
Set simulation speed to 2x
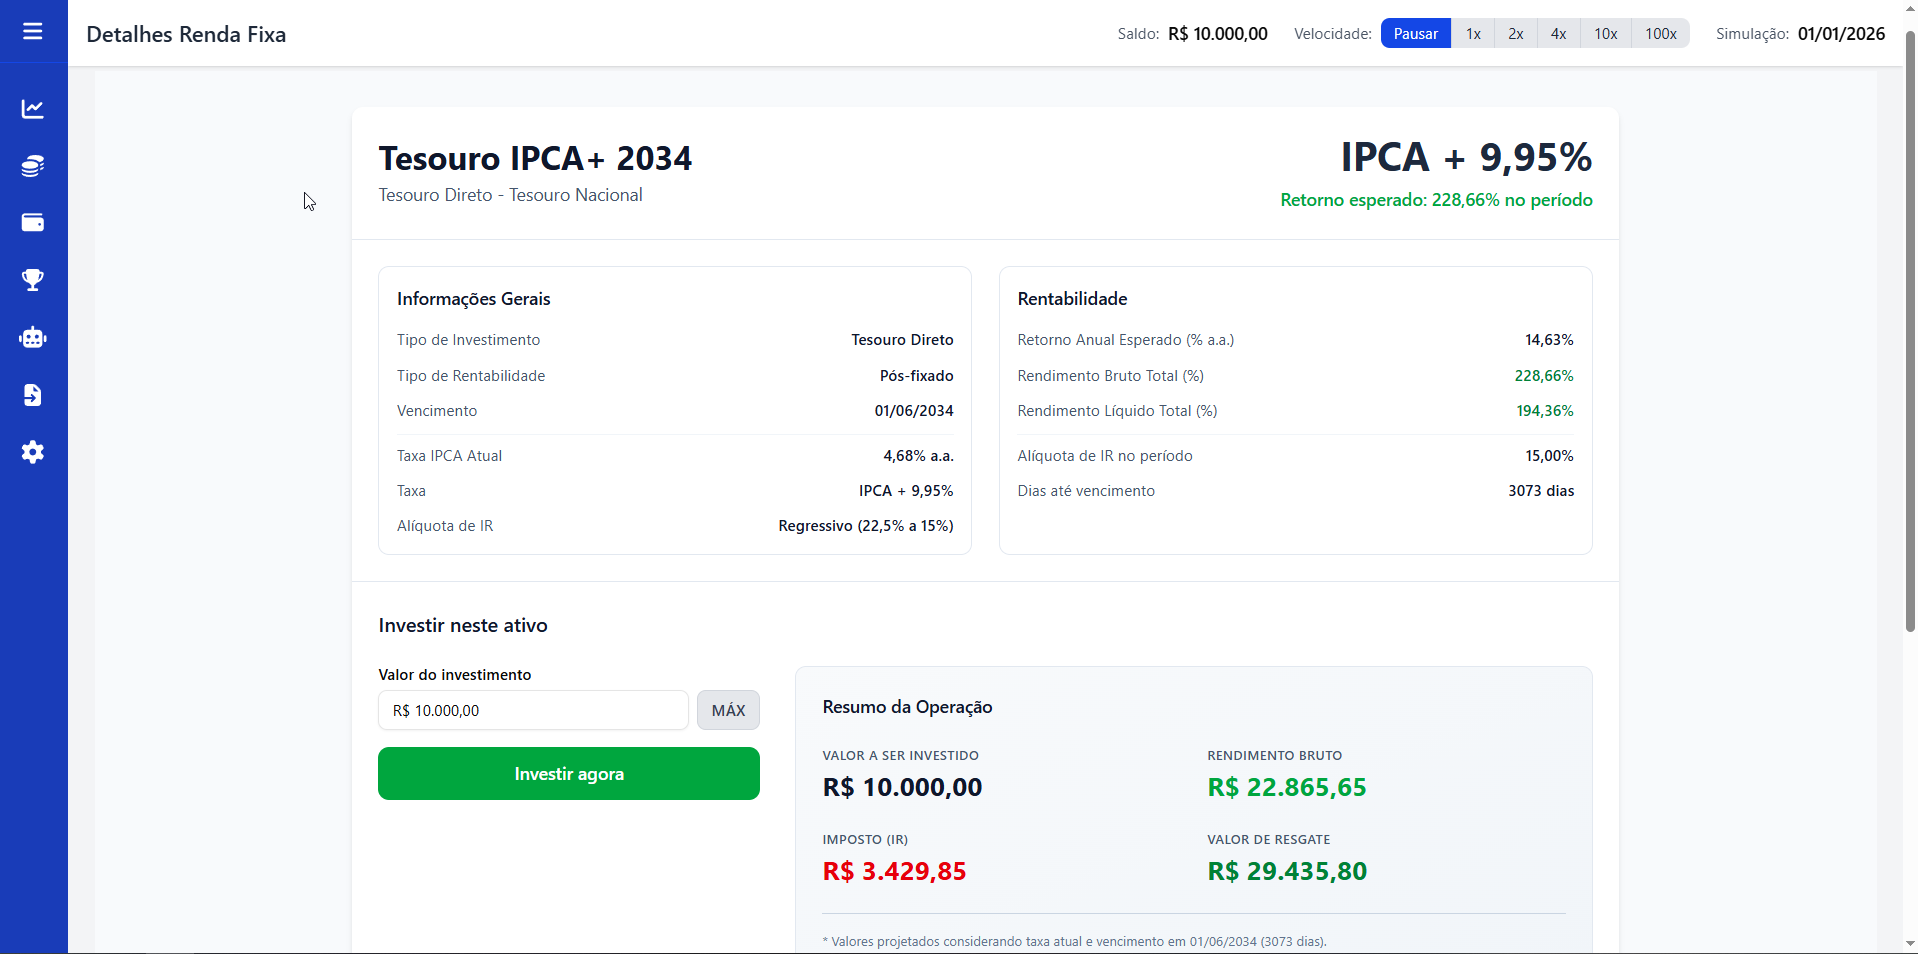[x=1516, y=34]
